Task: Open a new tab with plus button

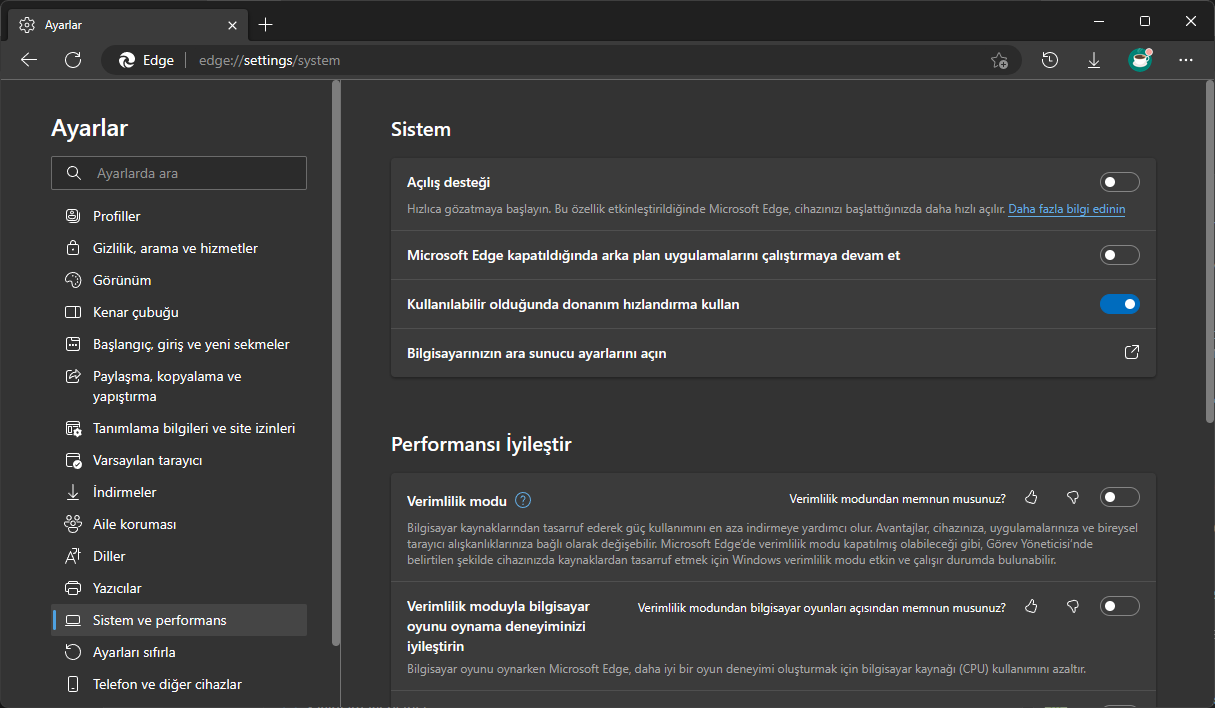Action: click(265, 24)
